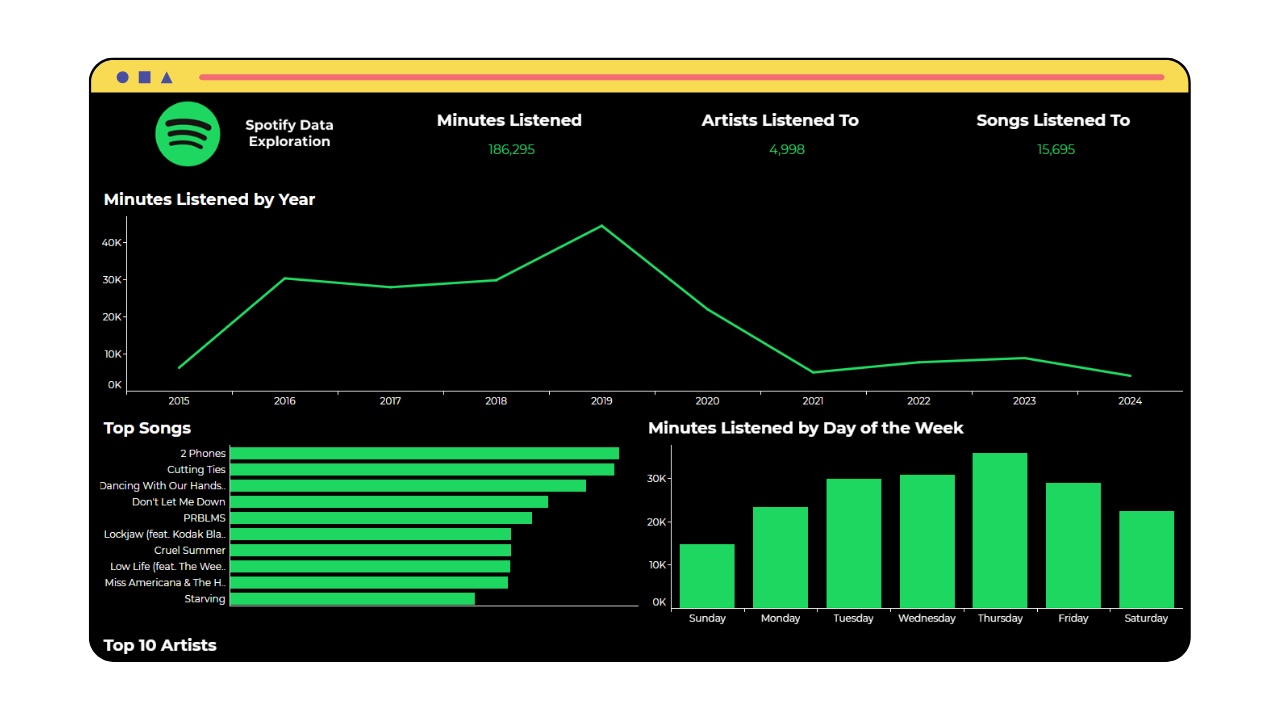This screenshot has width=1280, height=720.
Task: Click the Top 10 Artists heading
Action: pos(160,645)
